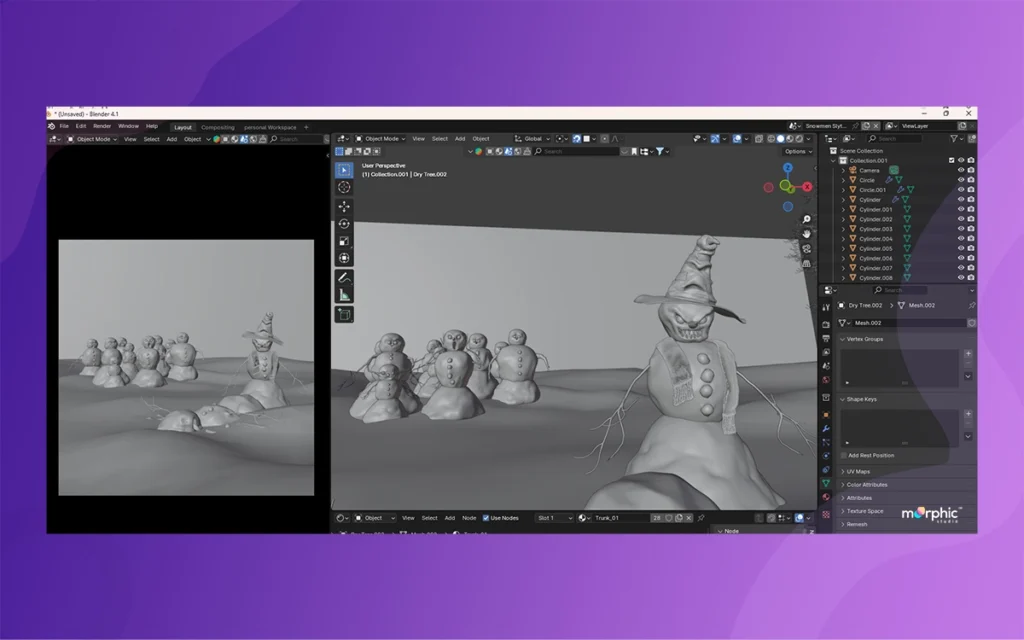This screenshot has height=640, width=1024.
Task: Open the Object orange square properties tab
Action: tap(826, 415)
